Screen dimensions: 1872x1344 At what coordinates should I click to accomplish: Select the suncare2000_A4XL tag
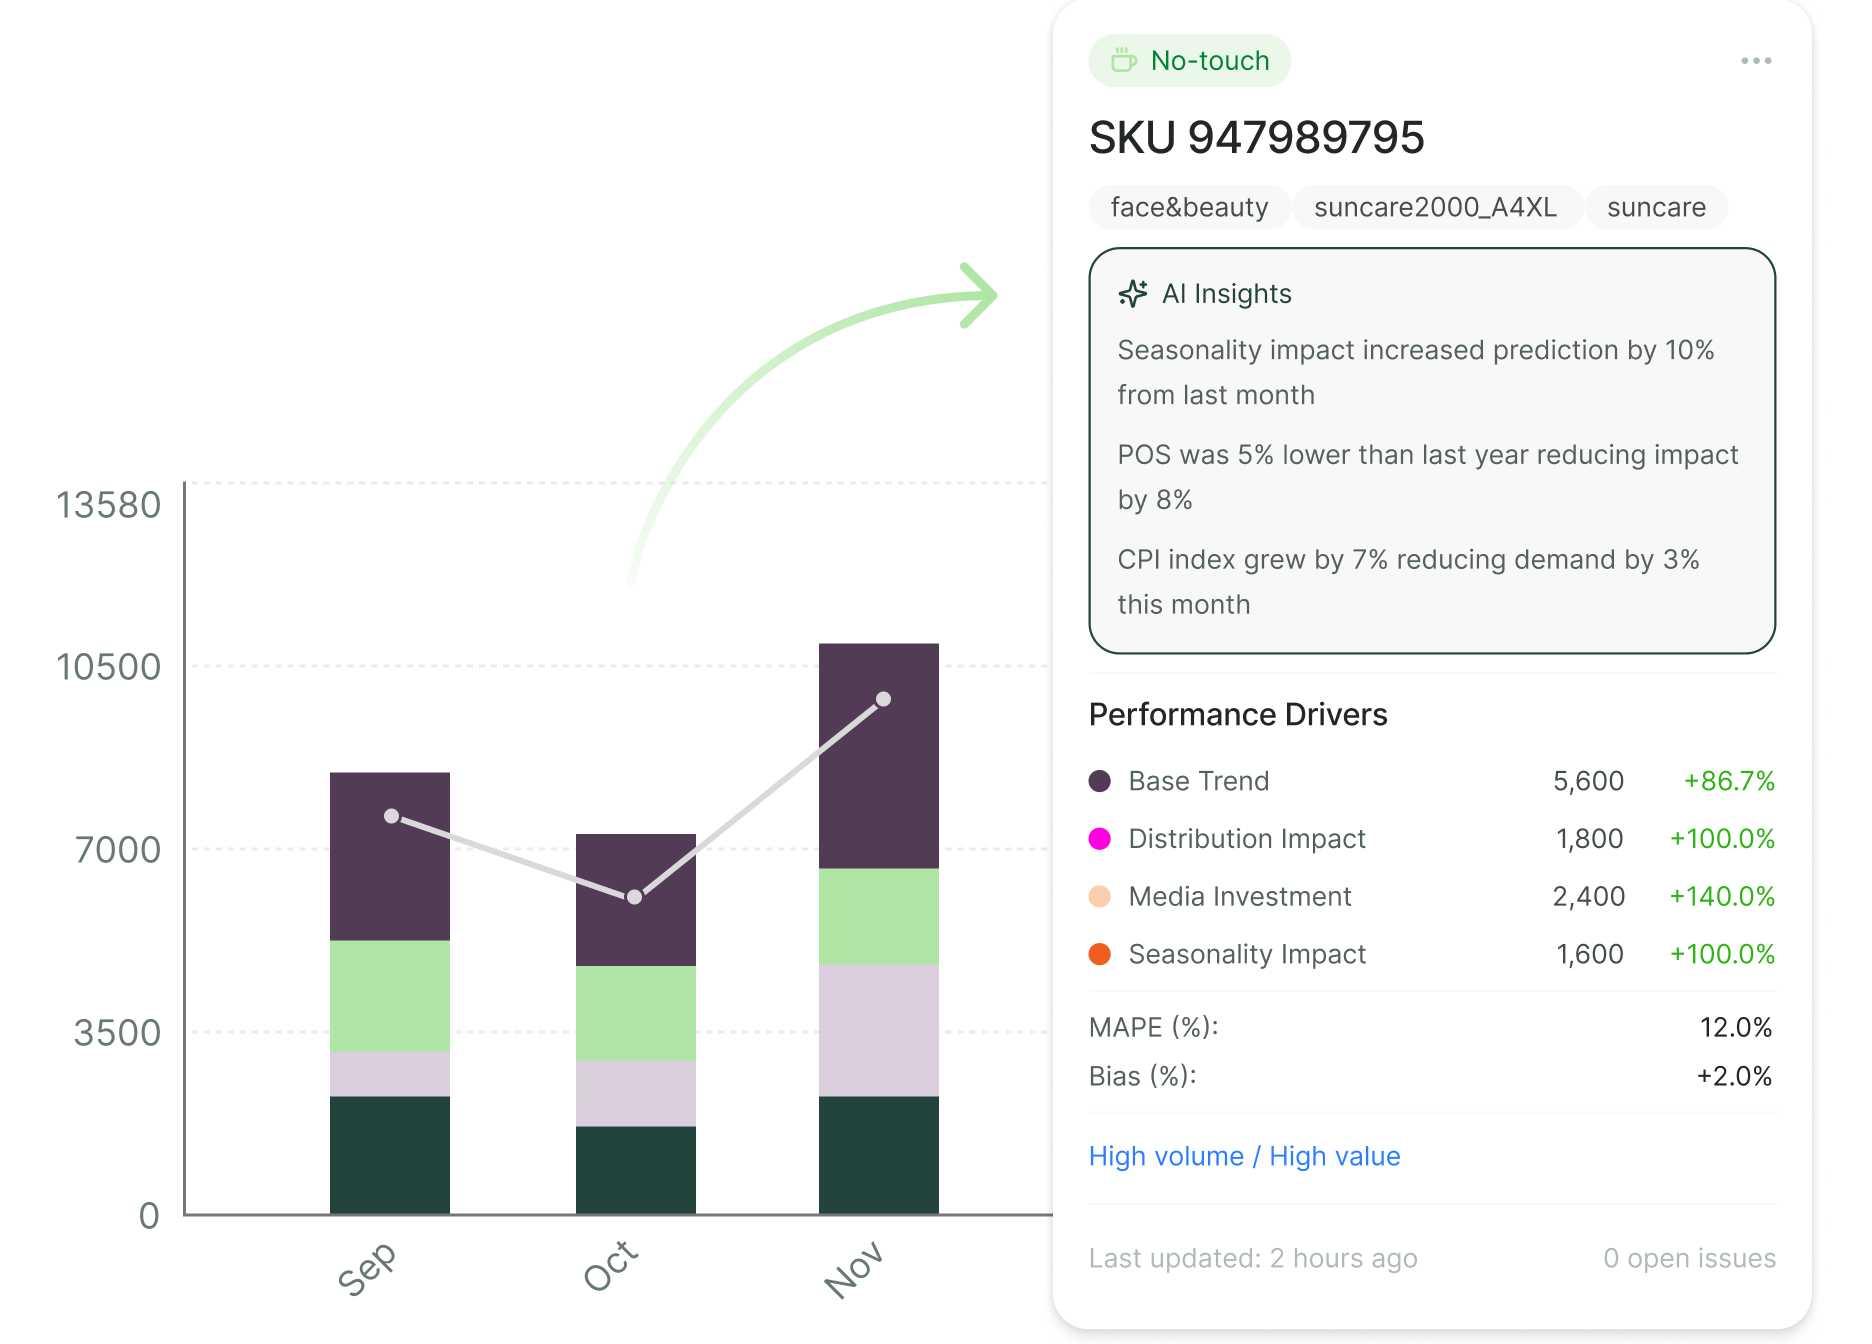pos(1435,207)
